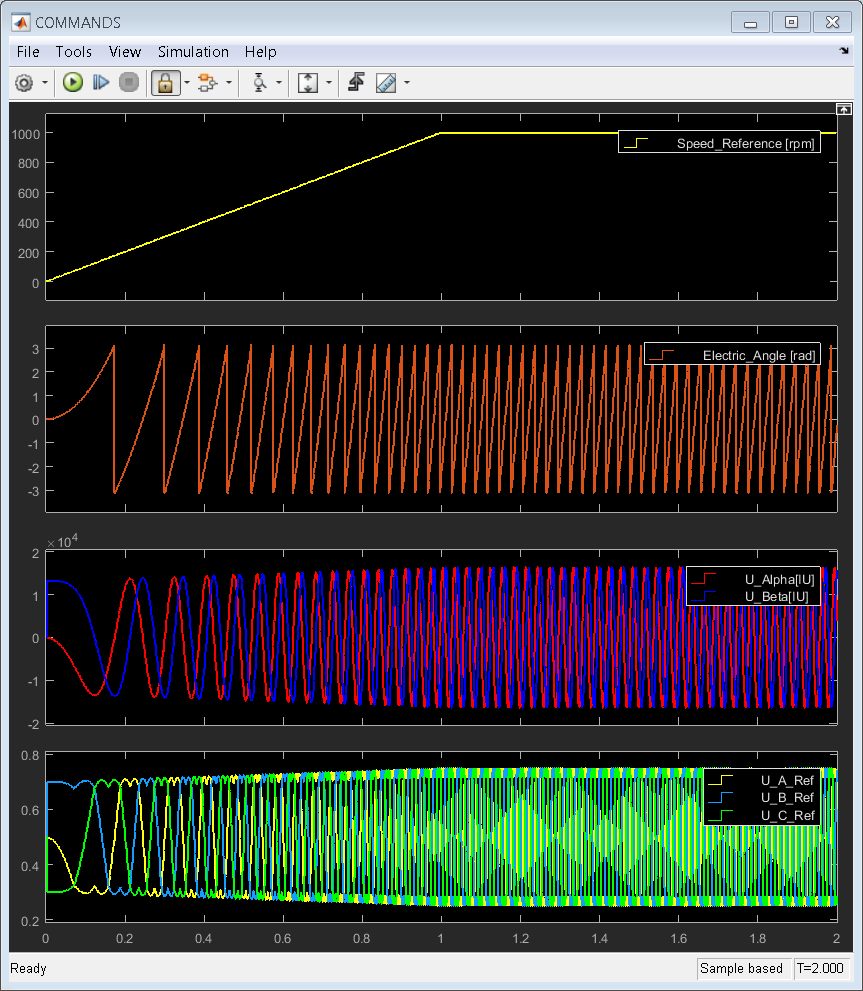Click the U_Alpha[IU] legend entry
The width and height of the screenshot is (863, 991).
pyautogui.click(x=780, y=579)
